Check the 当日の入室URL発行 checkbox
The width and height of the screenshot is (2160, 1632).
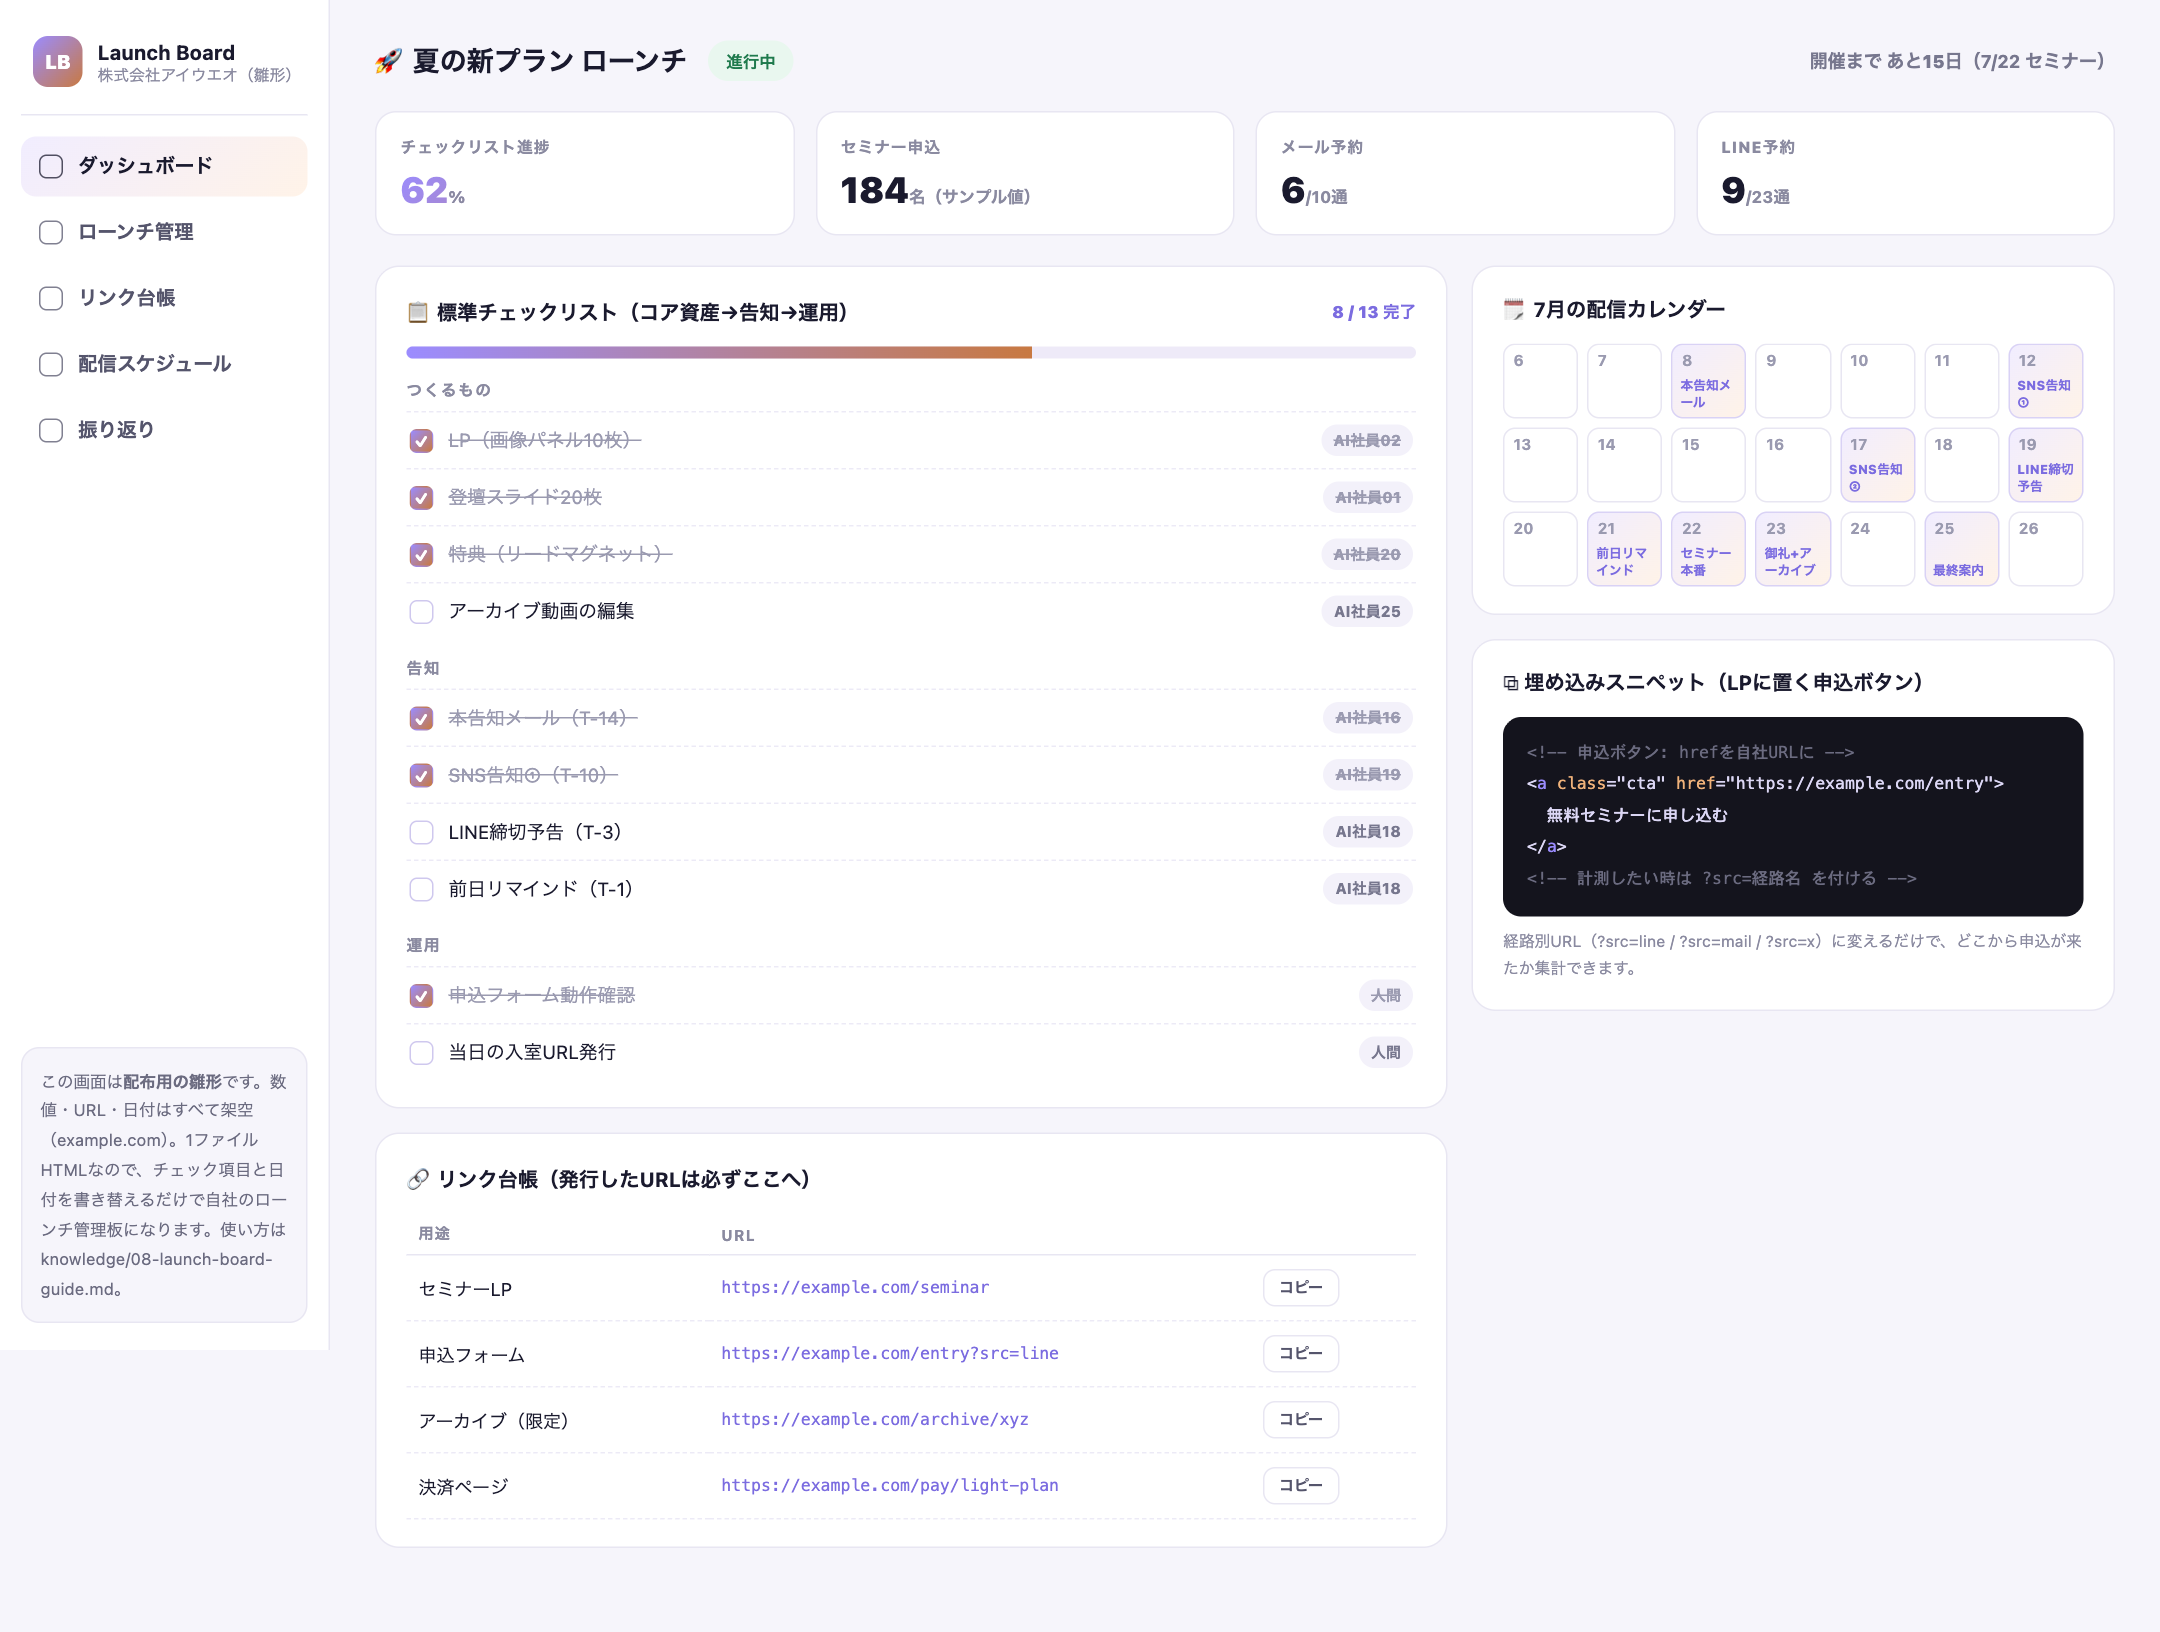(x=421, y=1053)
